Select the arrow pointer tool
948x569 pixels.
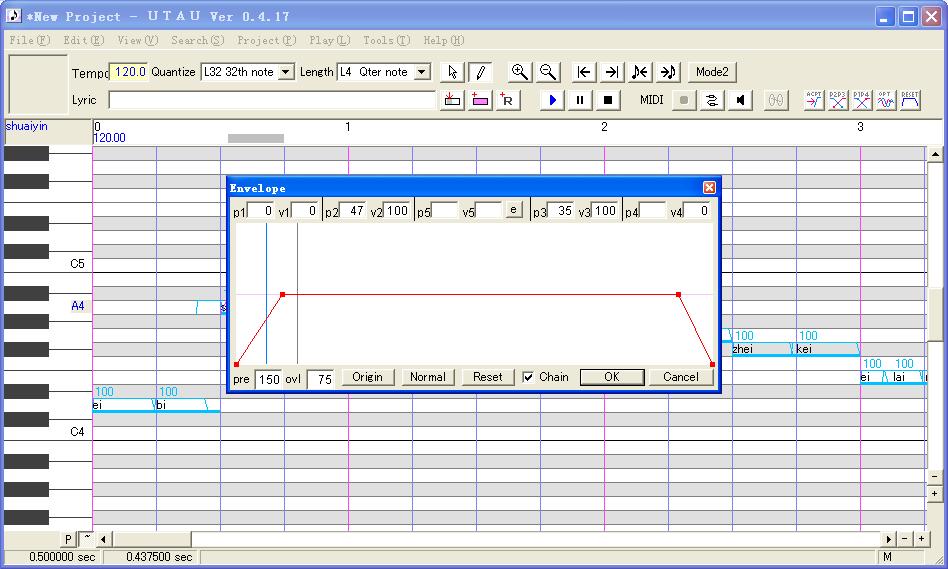(452, 72)
